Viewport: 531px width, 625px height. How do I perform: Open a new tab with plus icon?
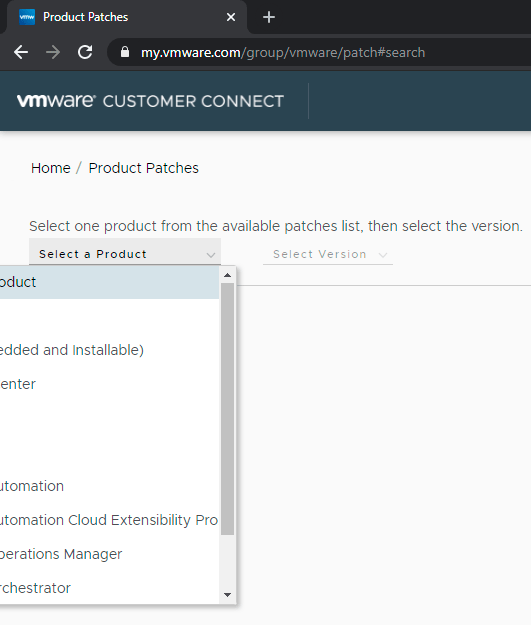click(269, 17)
